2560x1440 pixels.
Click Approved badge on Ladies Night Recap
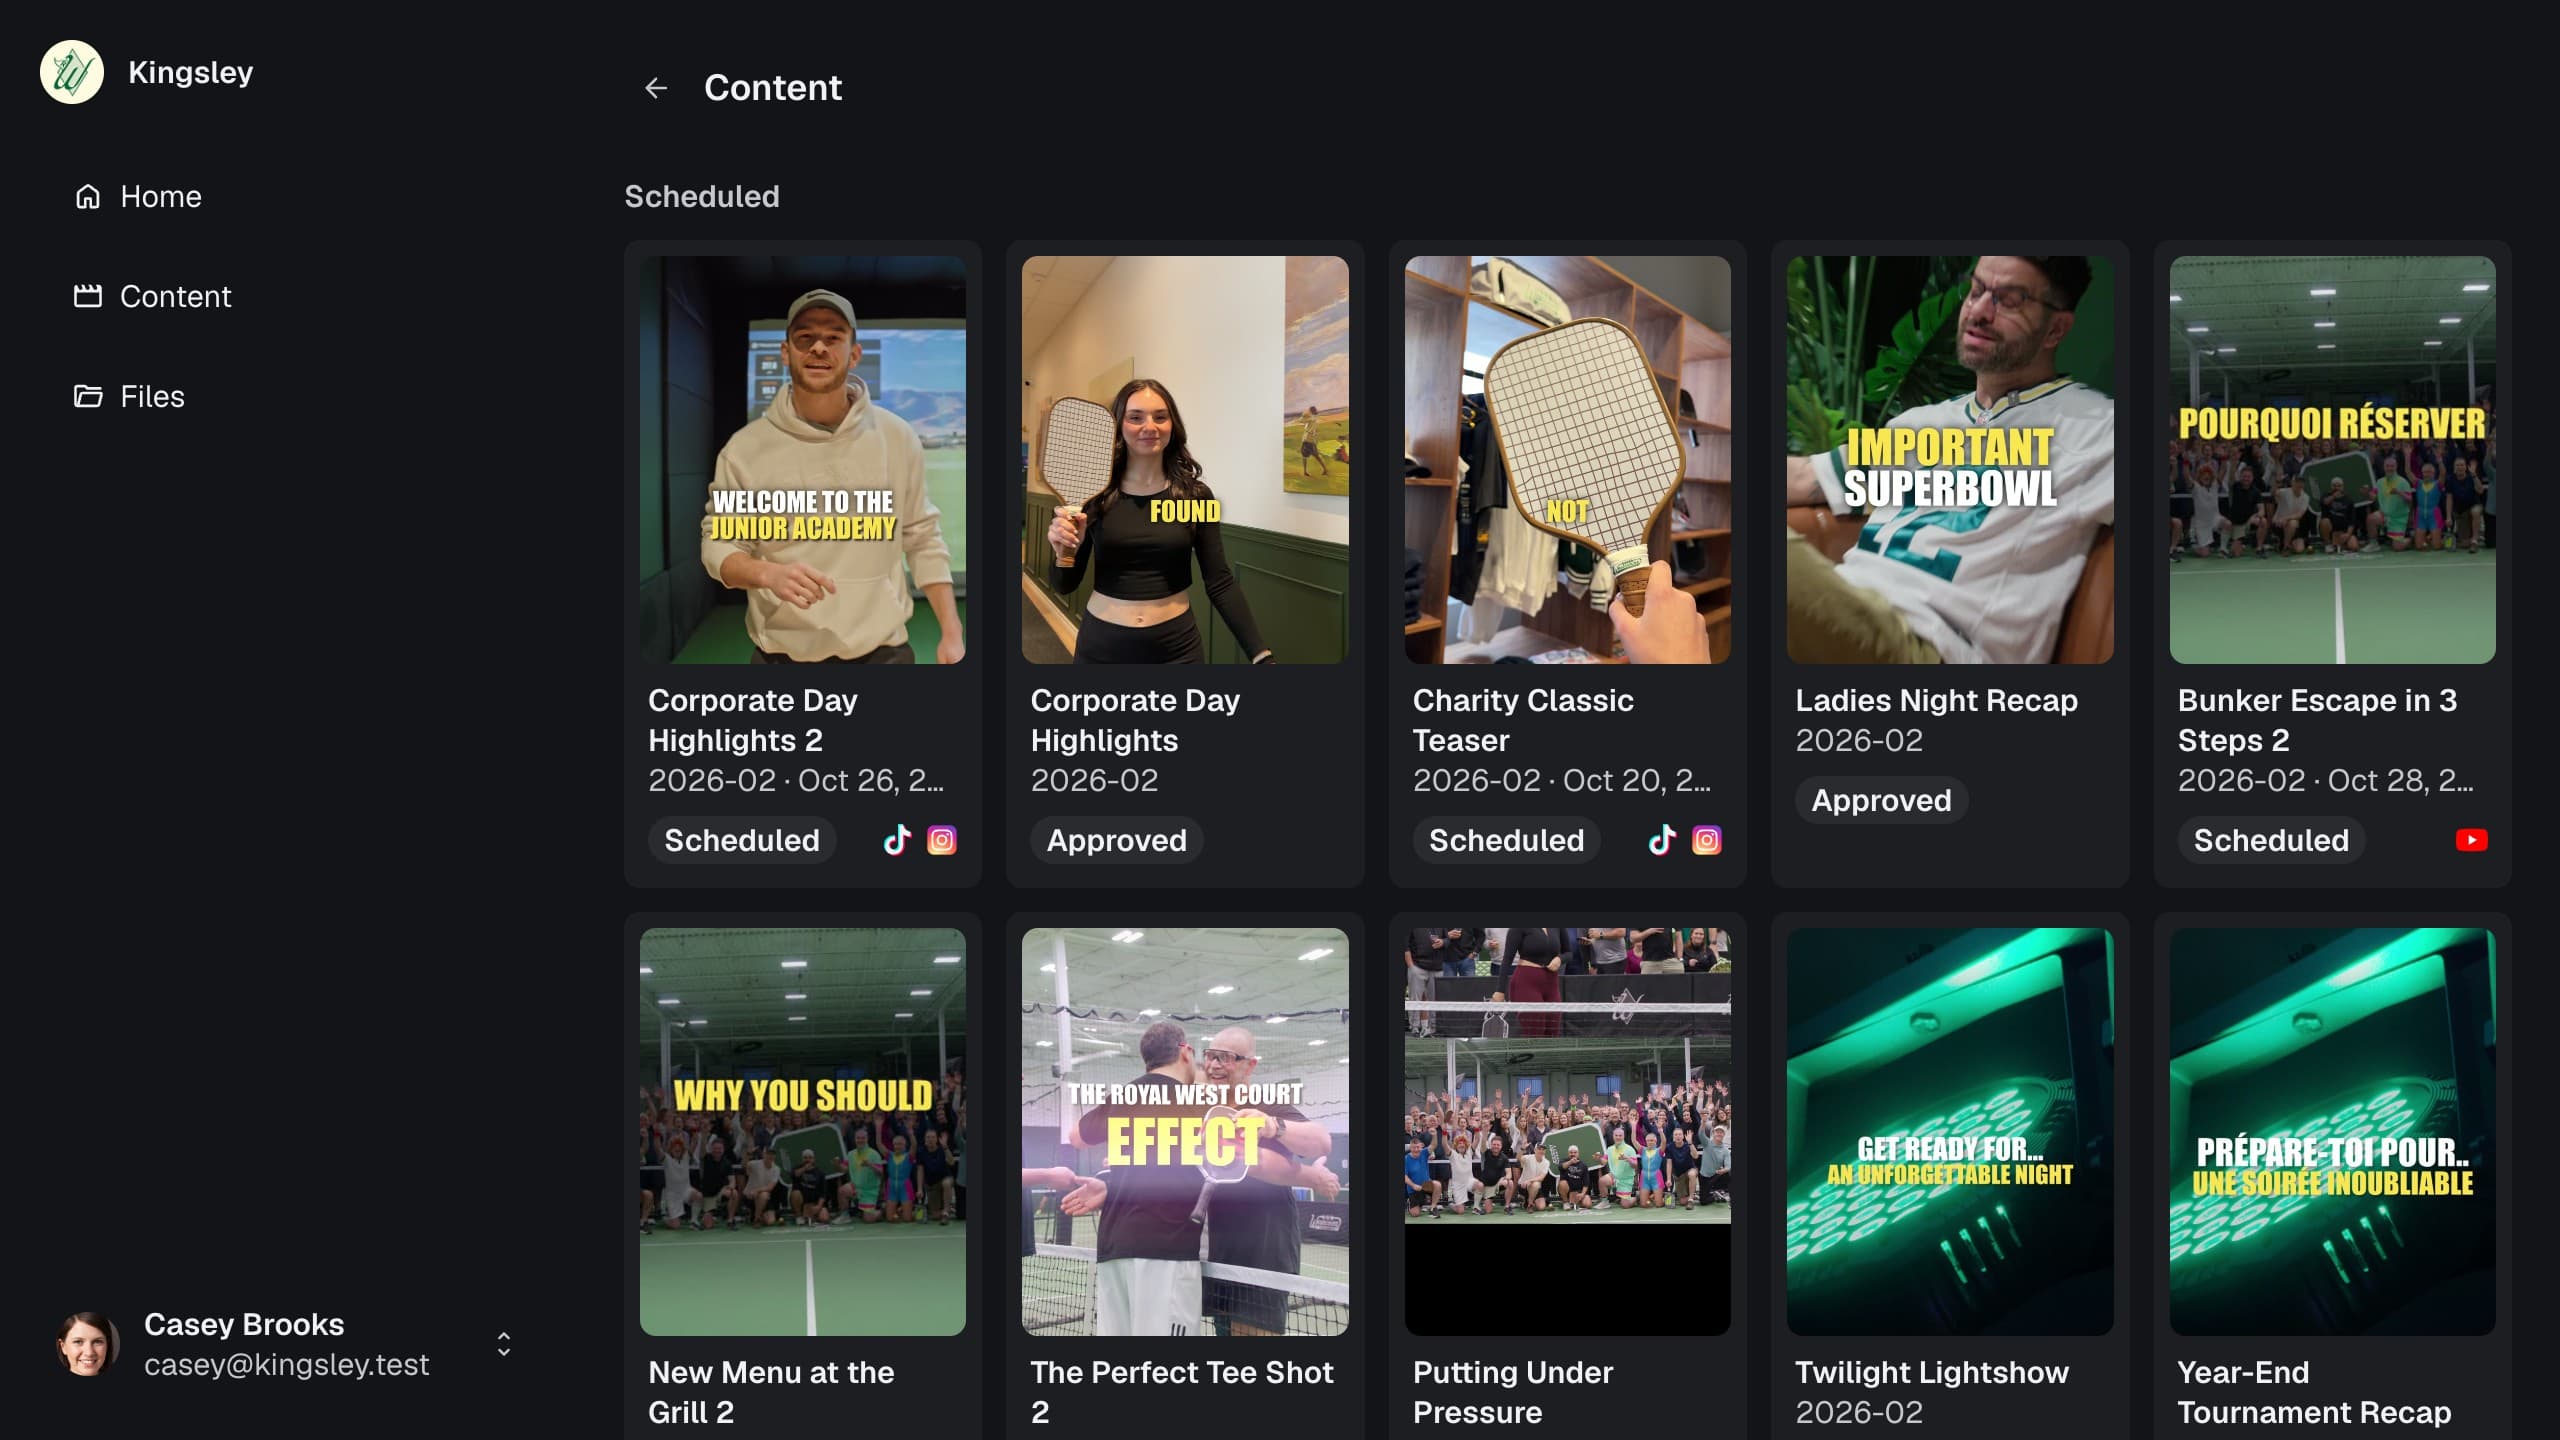1881,800
